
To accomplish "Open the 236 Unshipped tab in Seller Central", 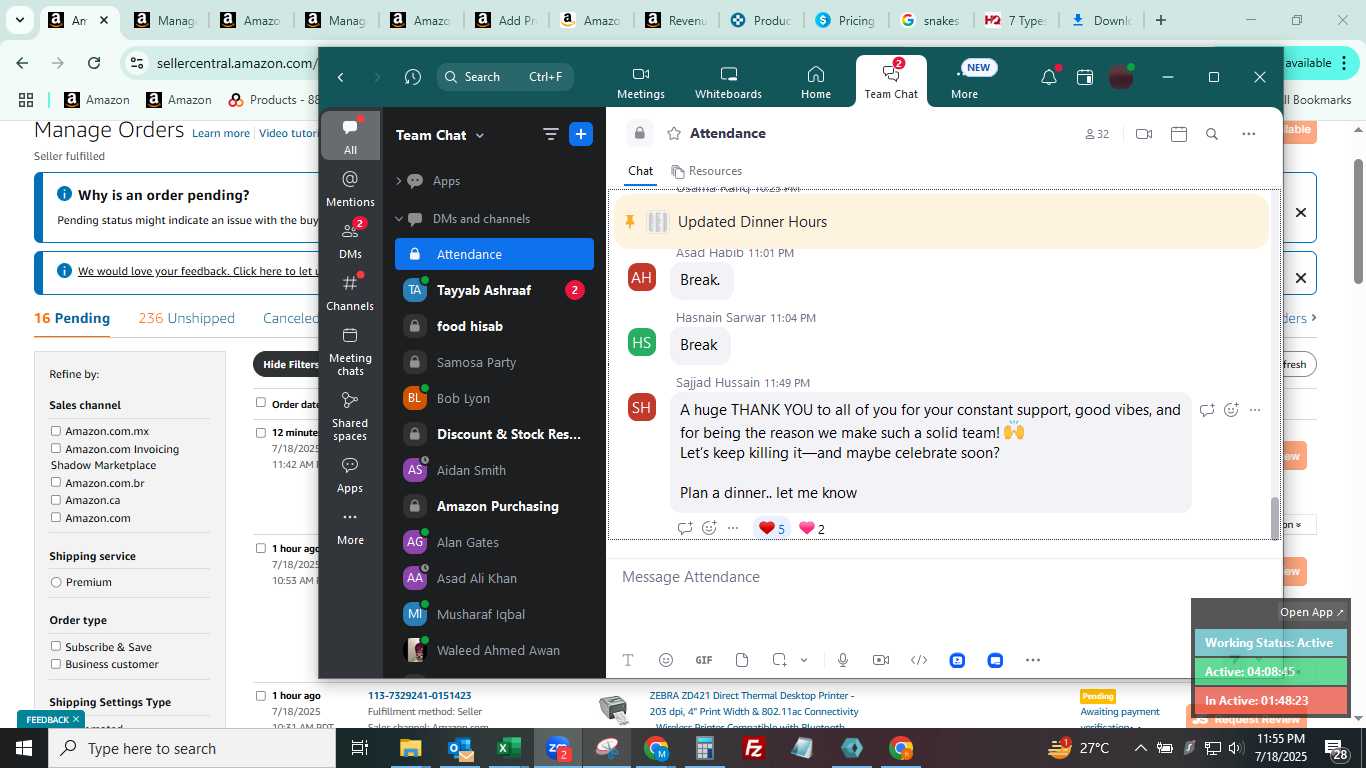I will pyautogui.click(x=187, y=318).
